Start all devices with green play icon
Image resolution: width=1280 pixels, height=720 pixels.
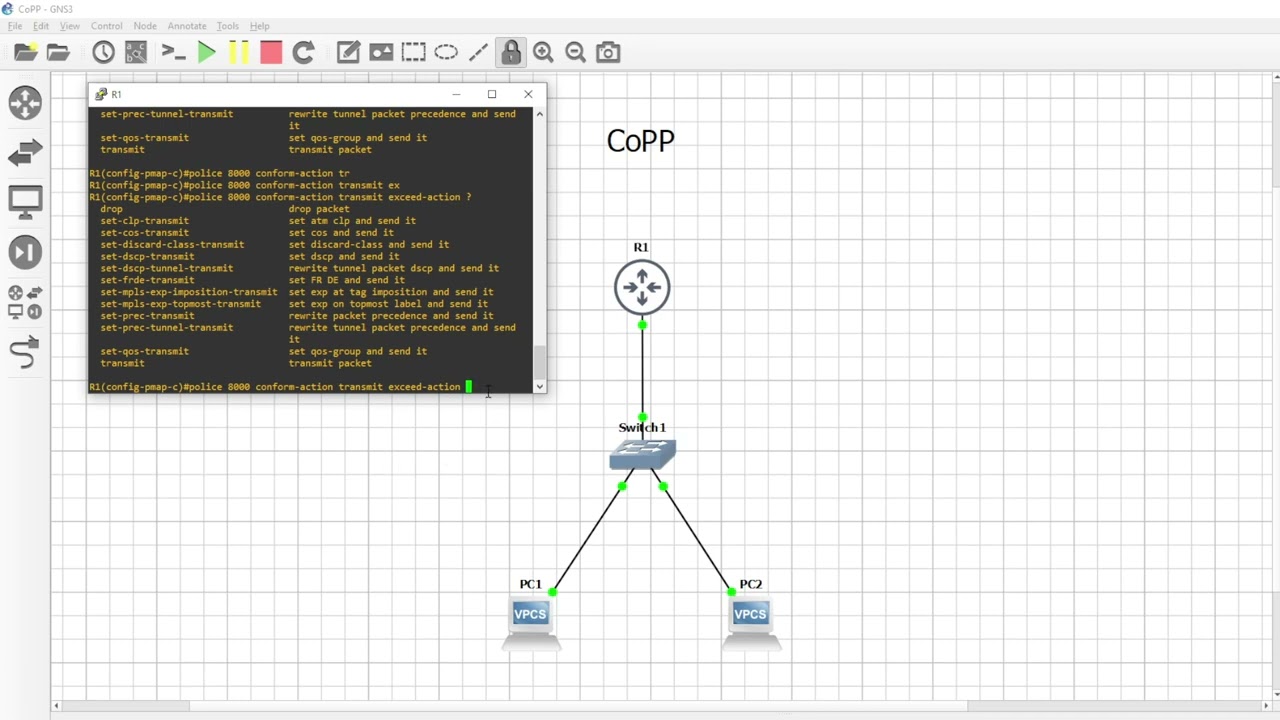(206, 52)
